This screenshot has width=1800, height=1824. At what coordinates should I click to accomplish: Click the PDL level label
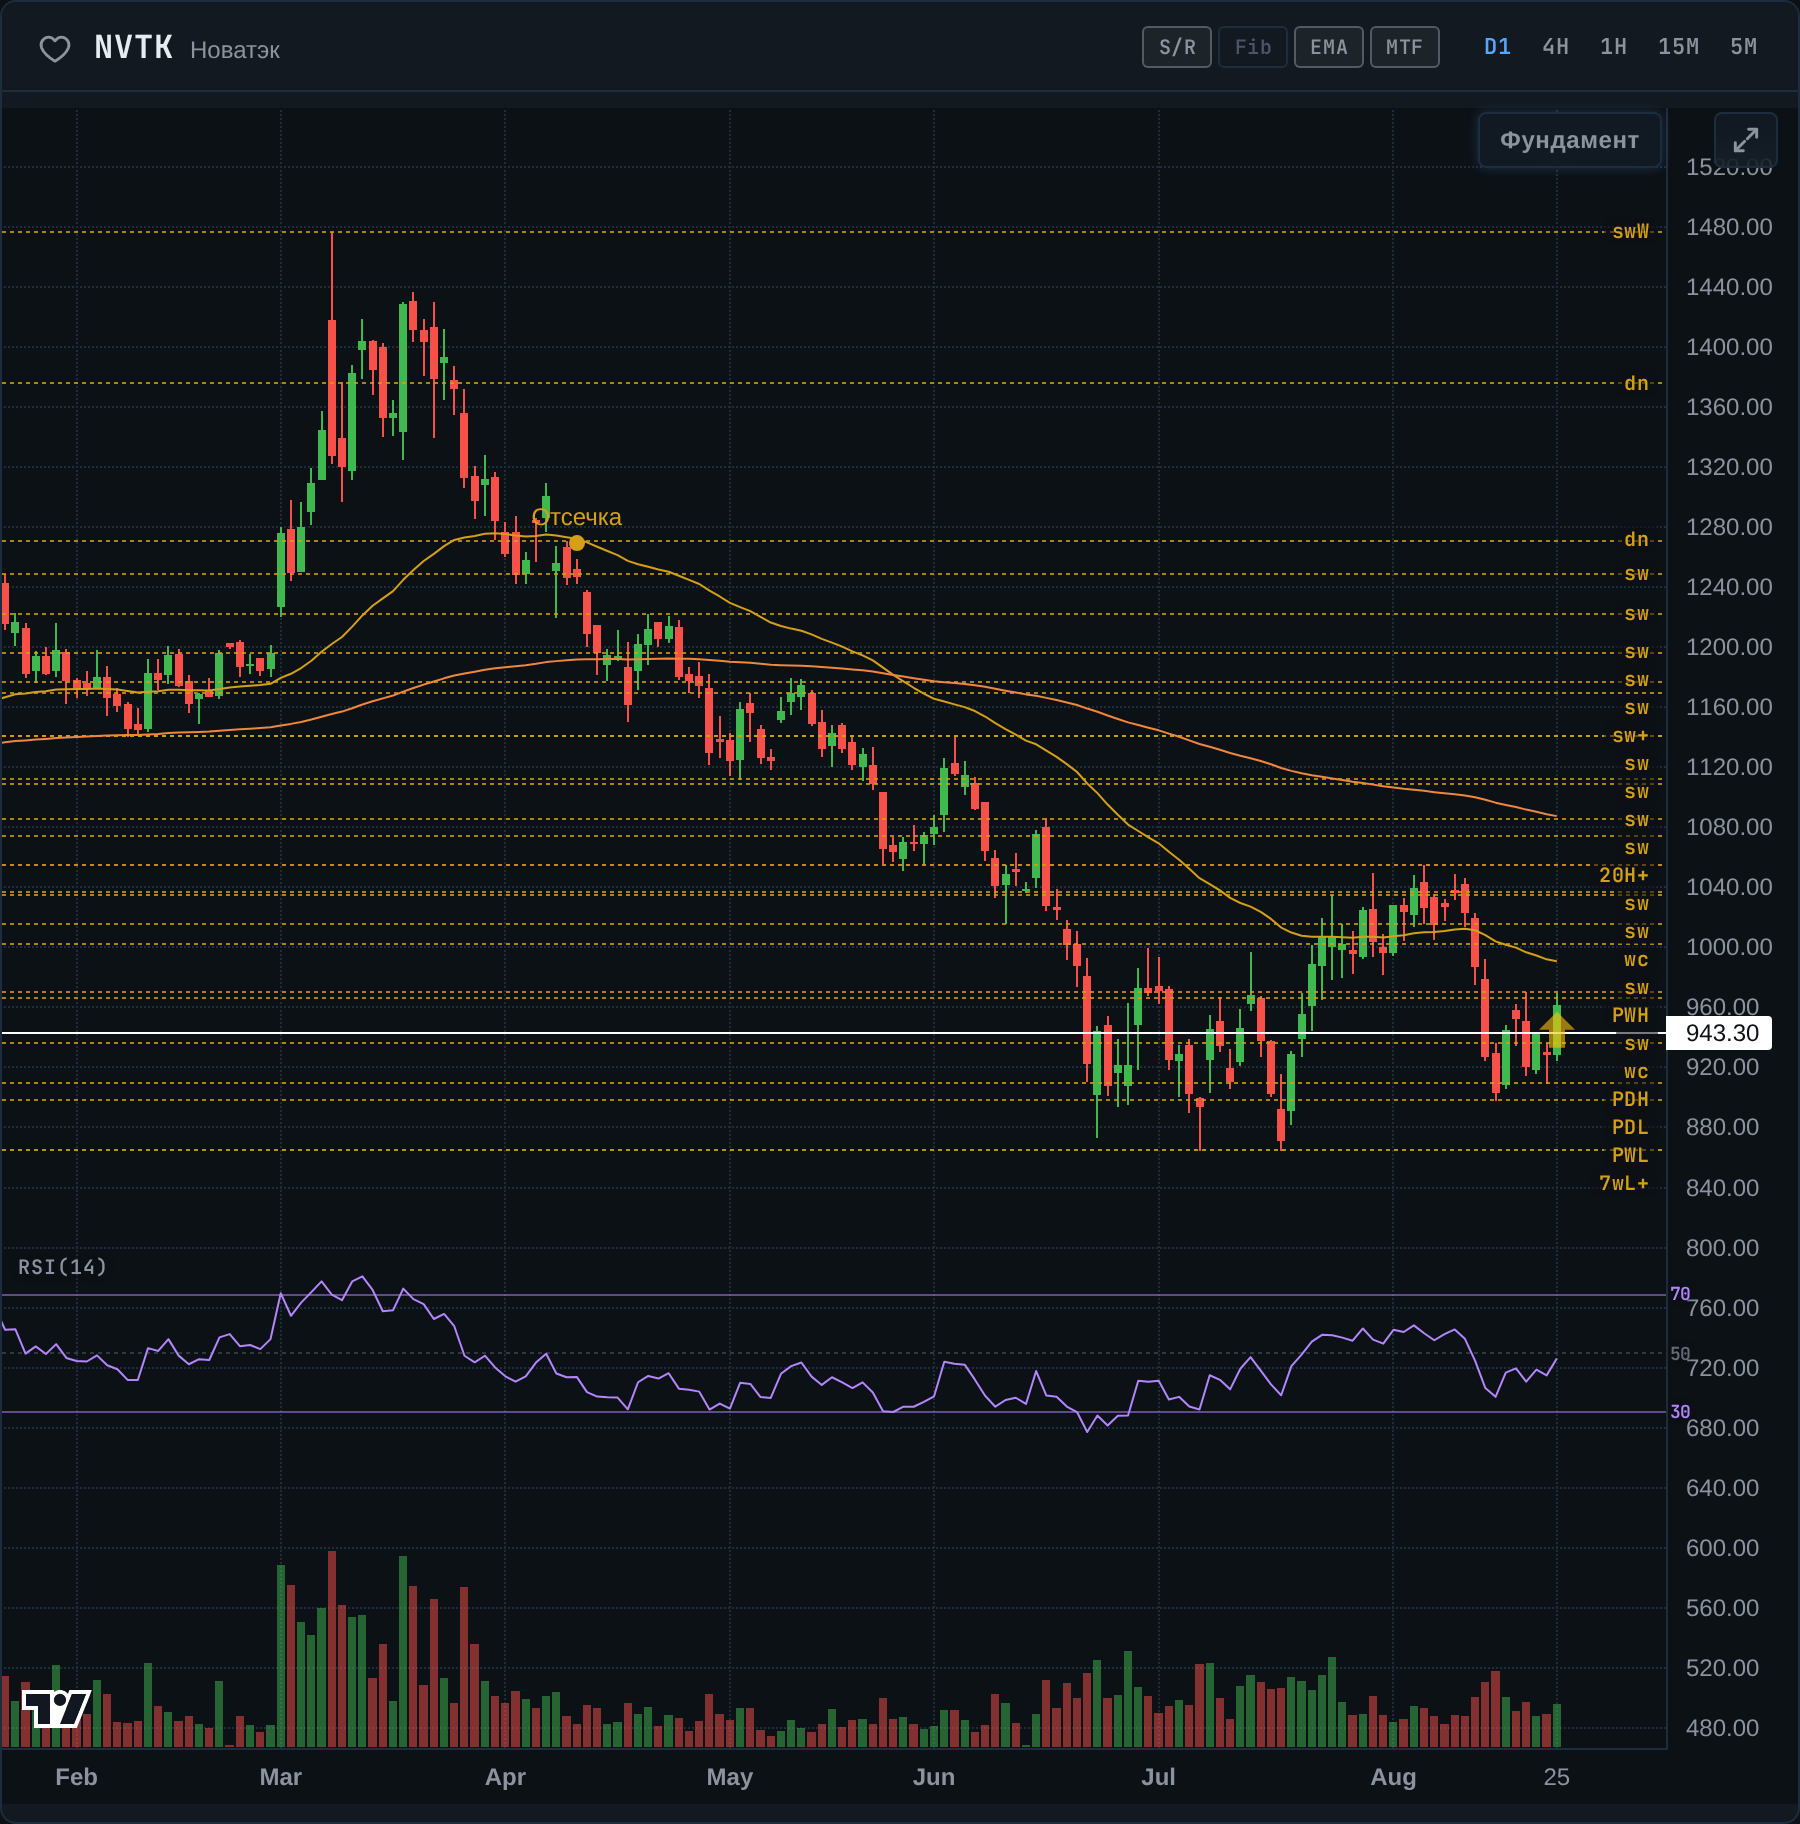pyautogui.click(x=1630, y=1127)
